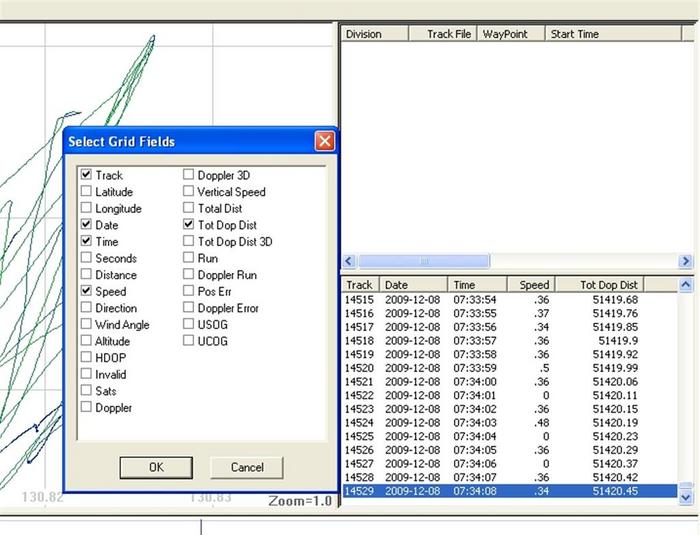Image resolution: width=700 pixels, height=535 pixels.
Task: Turn on the Wind Angle field
Action: (x=87, y=325)
